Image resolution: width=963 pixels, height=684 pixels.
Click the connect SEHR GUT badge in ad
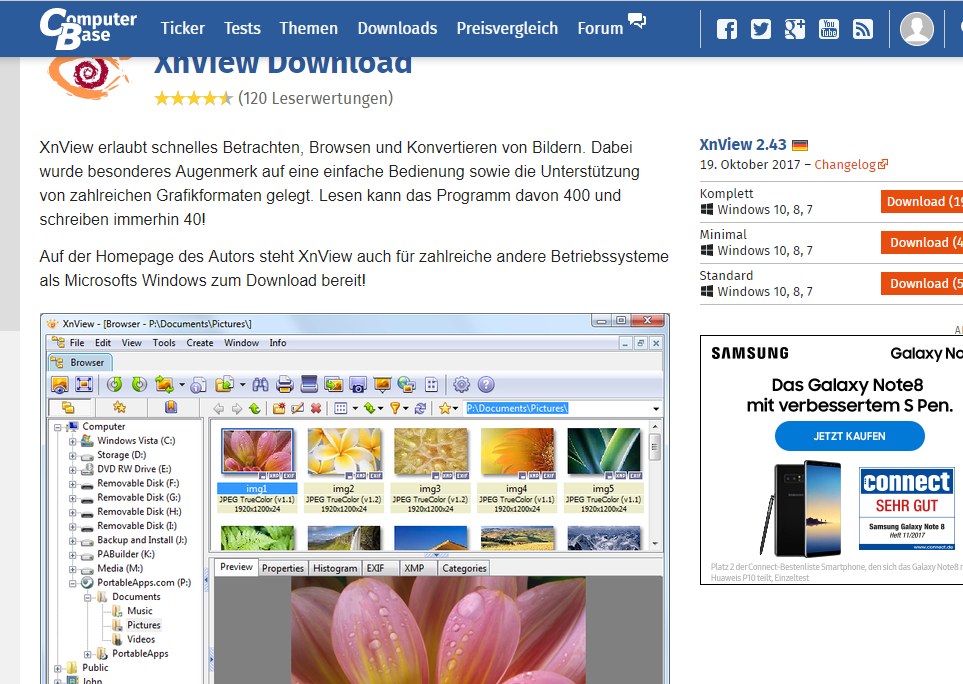pyautogui.click(x=906, y=508)
